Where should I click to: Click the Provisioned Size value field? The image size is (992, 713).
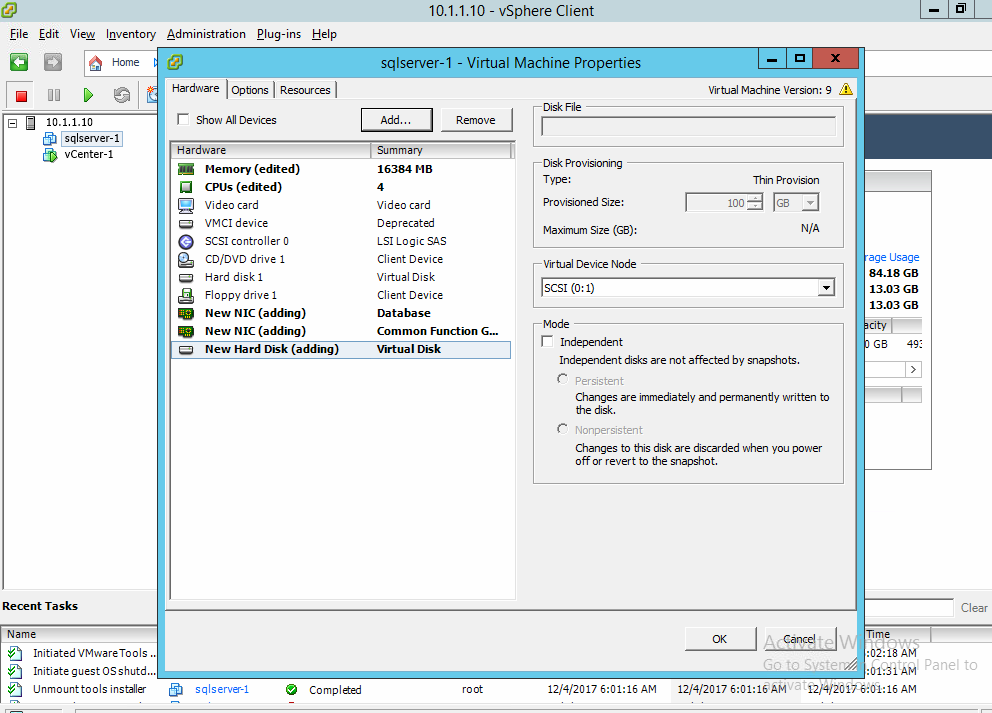tap(716, 202)
